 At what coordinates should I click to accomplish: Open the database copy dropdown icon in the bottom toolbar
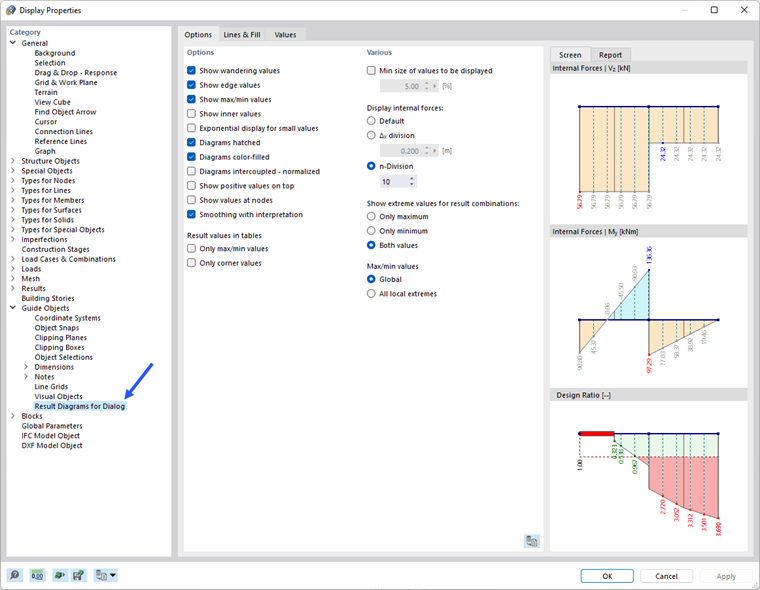[x=105, y=575]
